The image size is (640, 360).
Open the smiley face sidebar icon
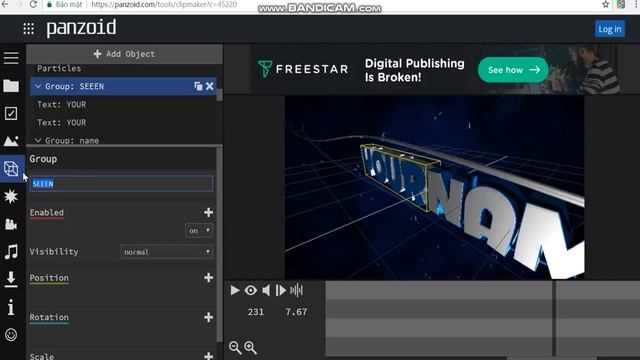(11, 335)
